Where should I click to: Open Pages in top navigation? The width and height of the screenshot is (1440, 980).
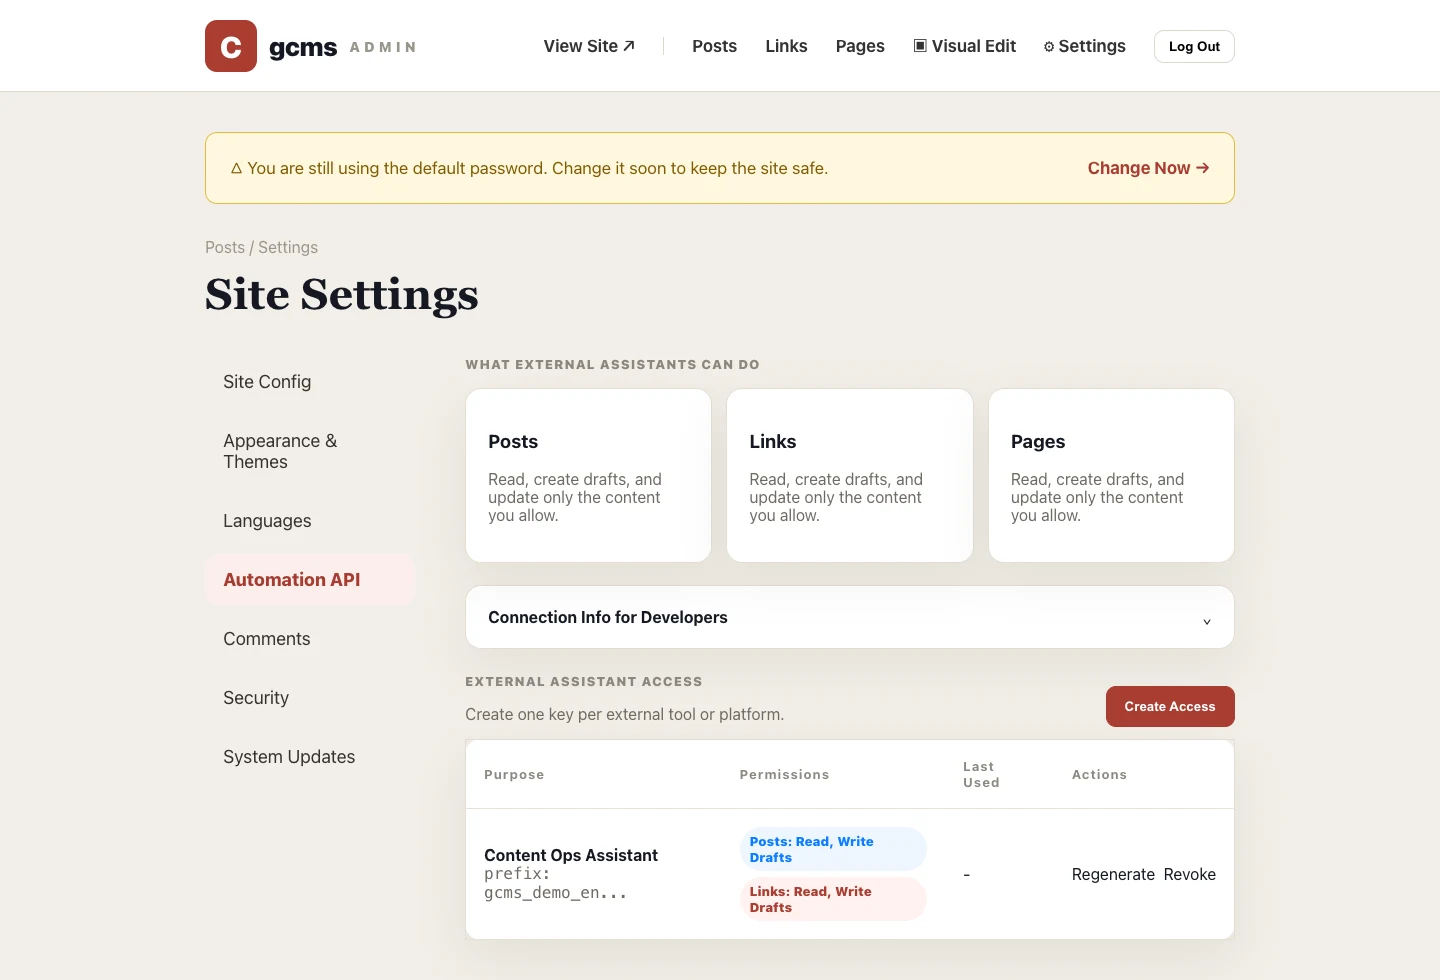tap(860, 46)
